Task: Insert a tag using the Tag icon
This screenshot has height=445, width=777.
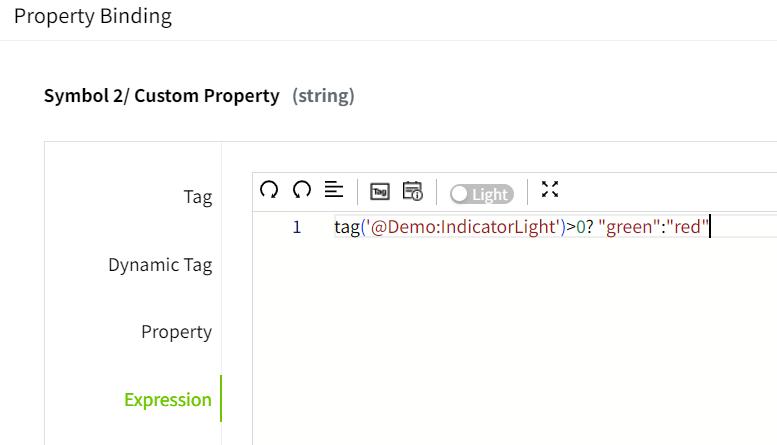Action: tap(380, 191)
